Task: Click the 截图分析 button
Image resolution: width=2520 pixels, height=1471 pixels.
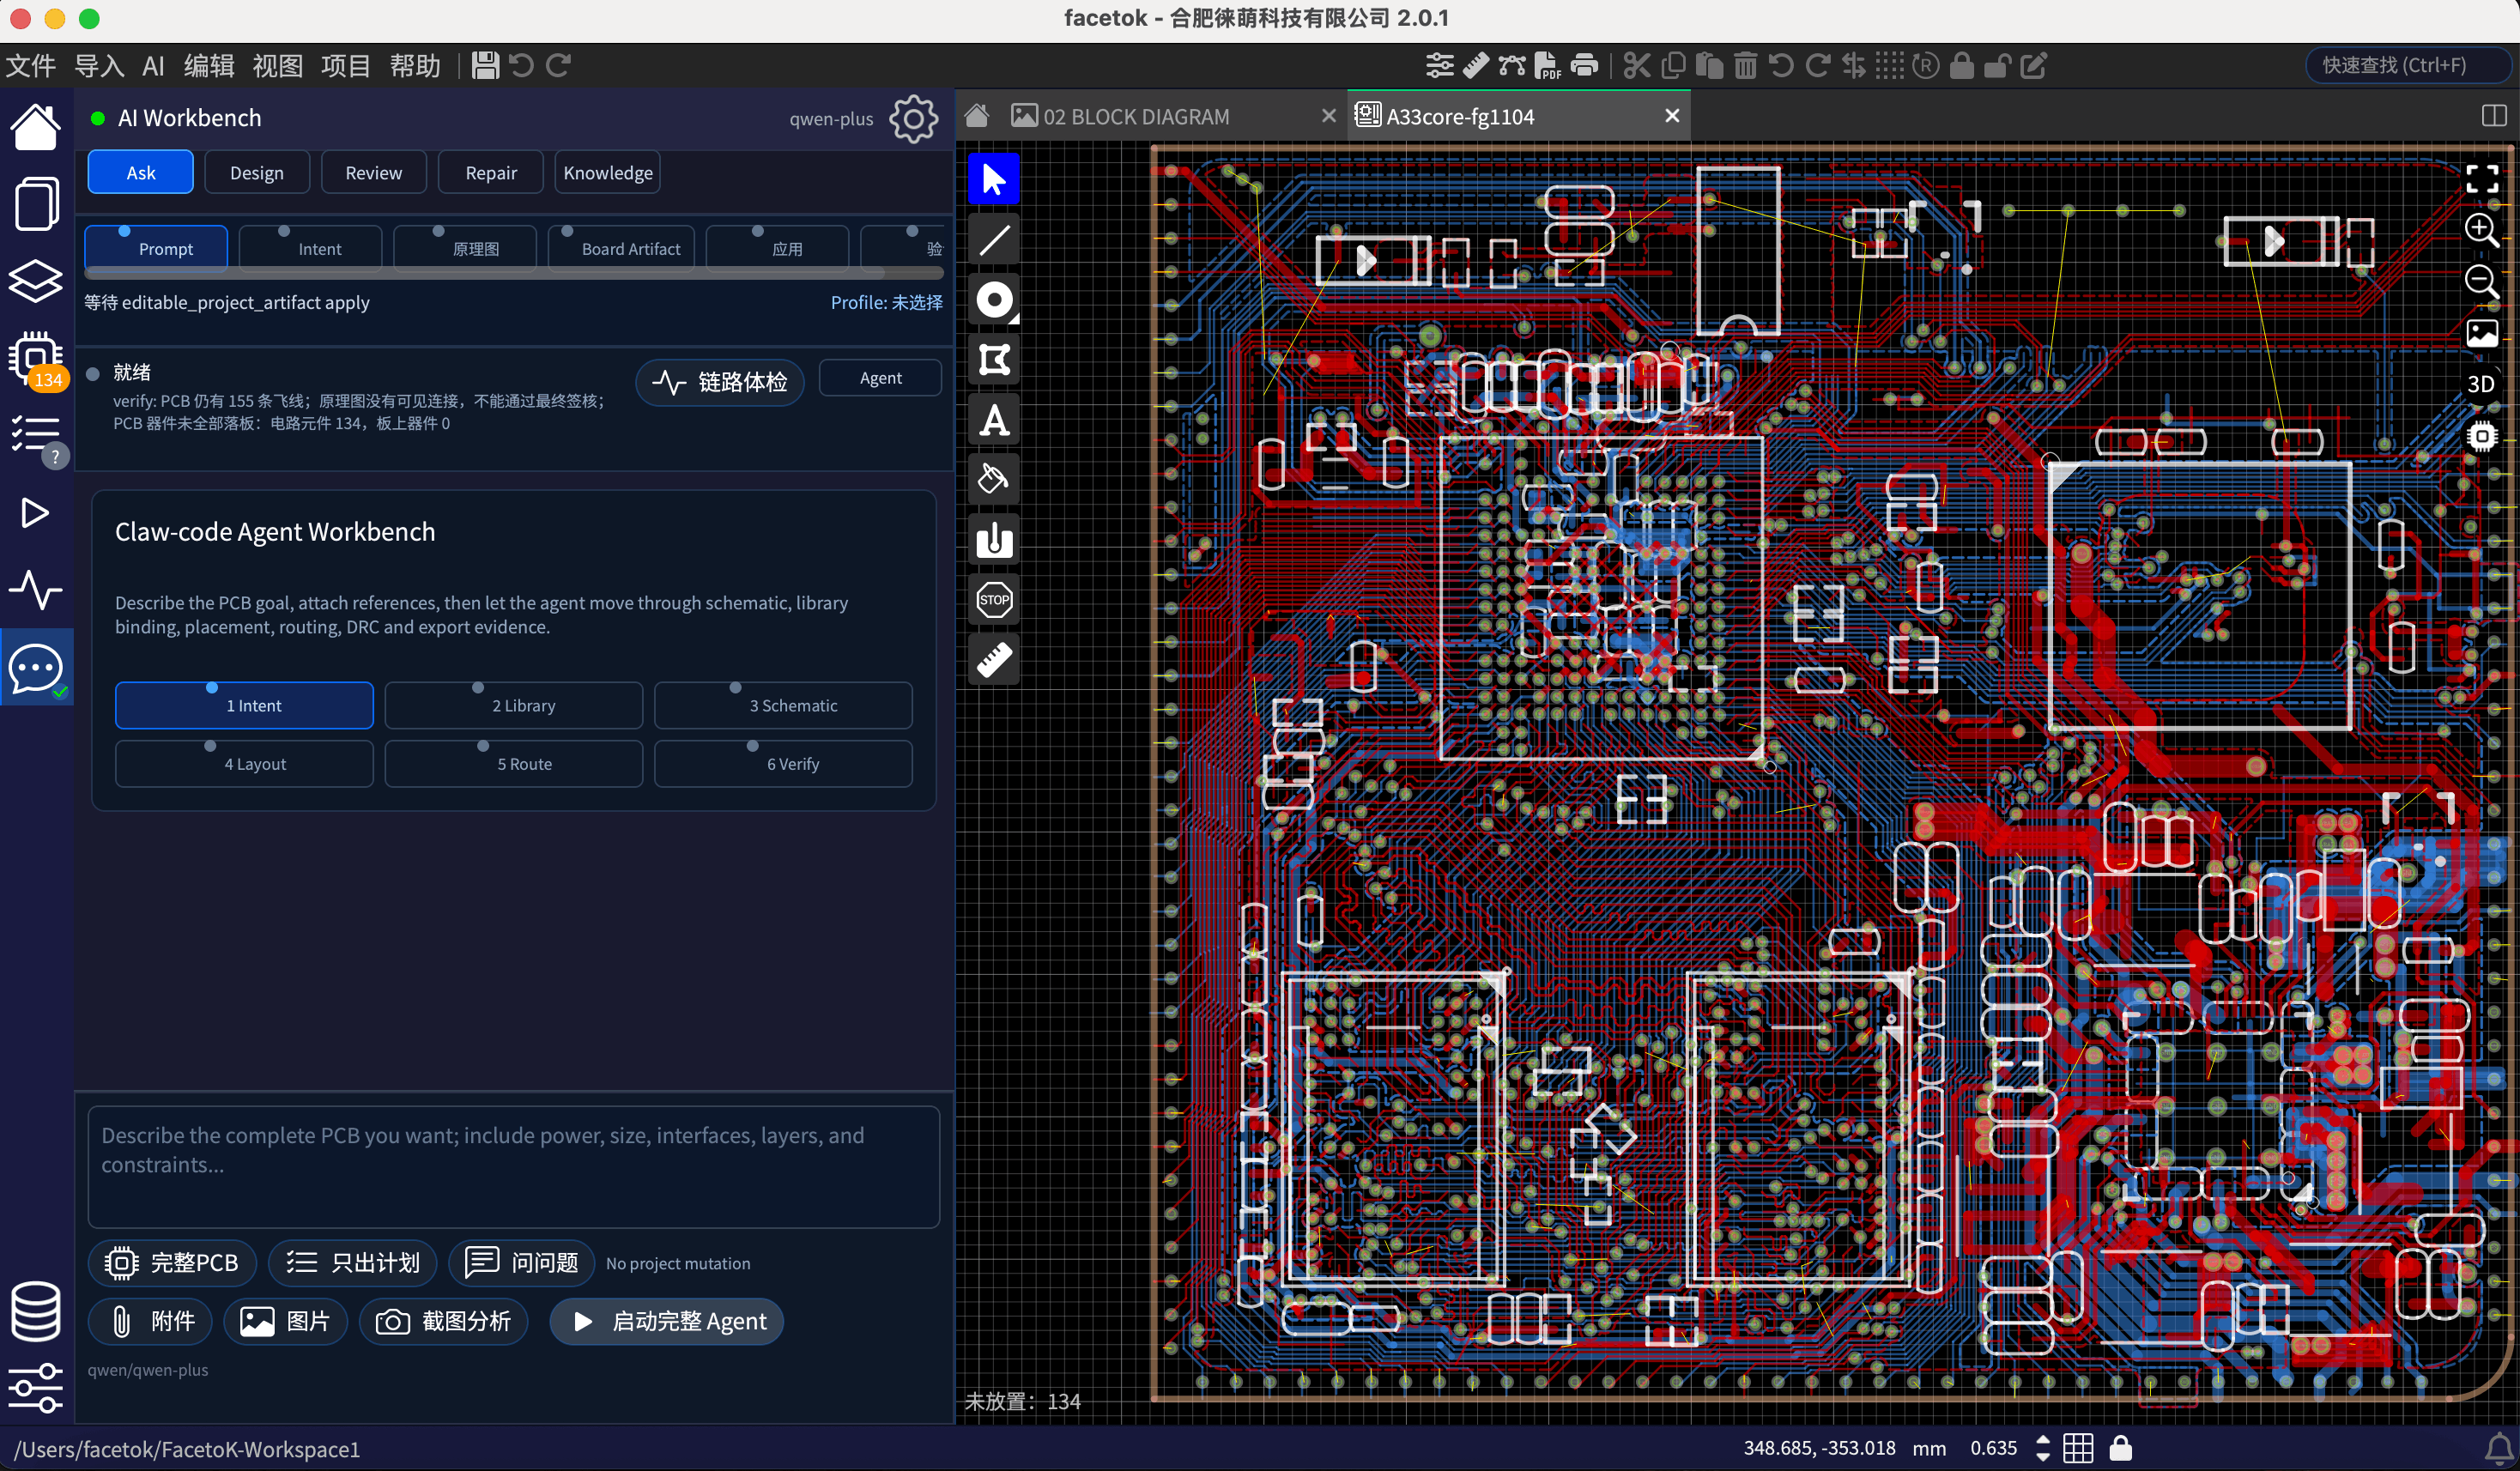Action: coord(444,1321)
